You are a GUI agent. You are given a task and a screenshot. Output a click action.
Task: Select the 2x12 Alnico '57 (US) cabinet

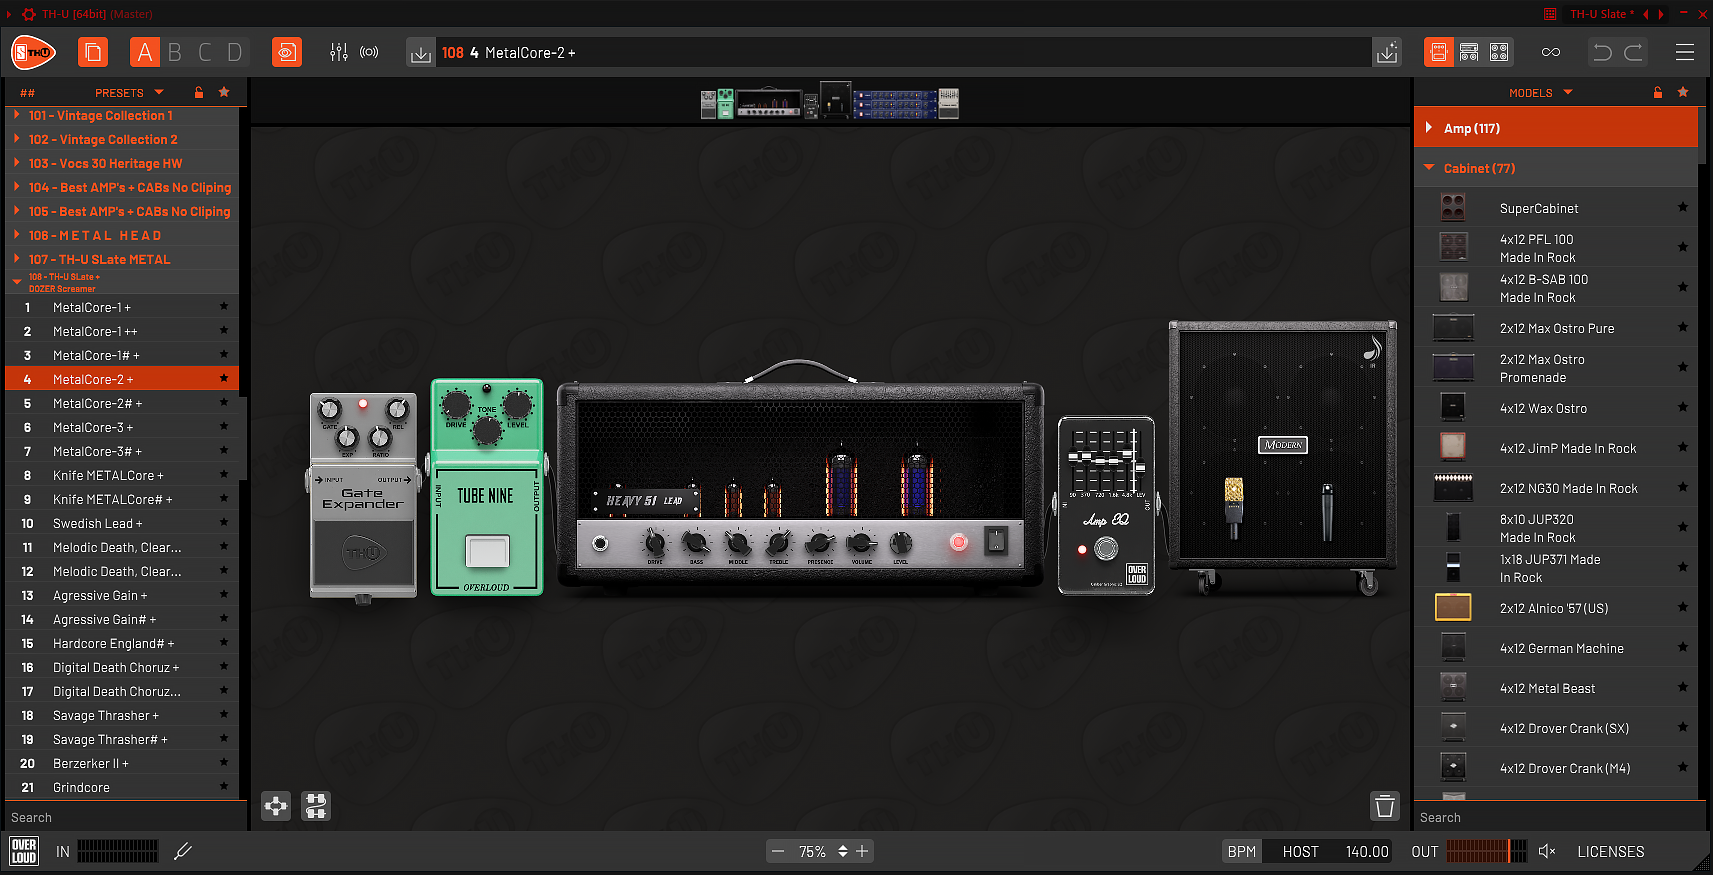click(1557, 608)
